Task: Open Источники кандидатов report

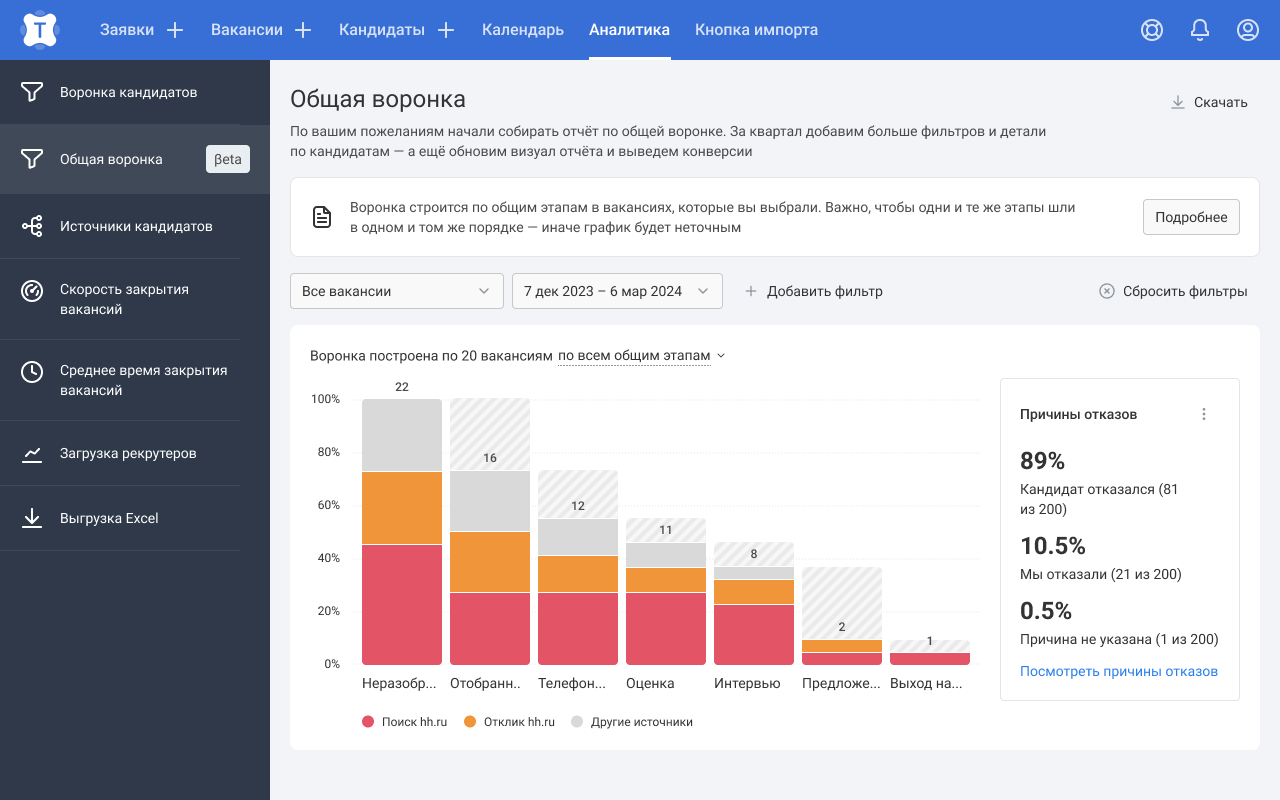Action: [x=135, y=226]
